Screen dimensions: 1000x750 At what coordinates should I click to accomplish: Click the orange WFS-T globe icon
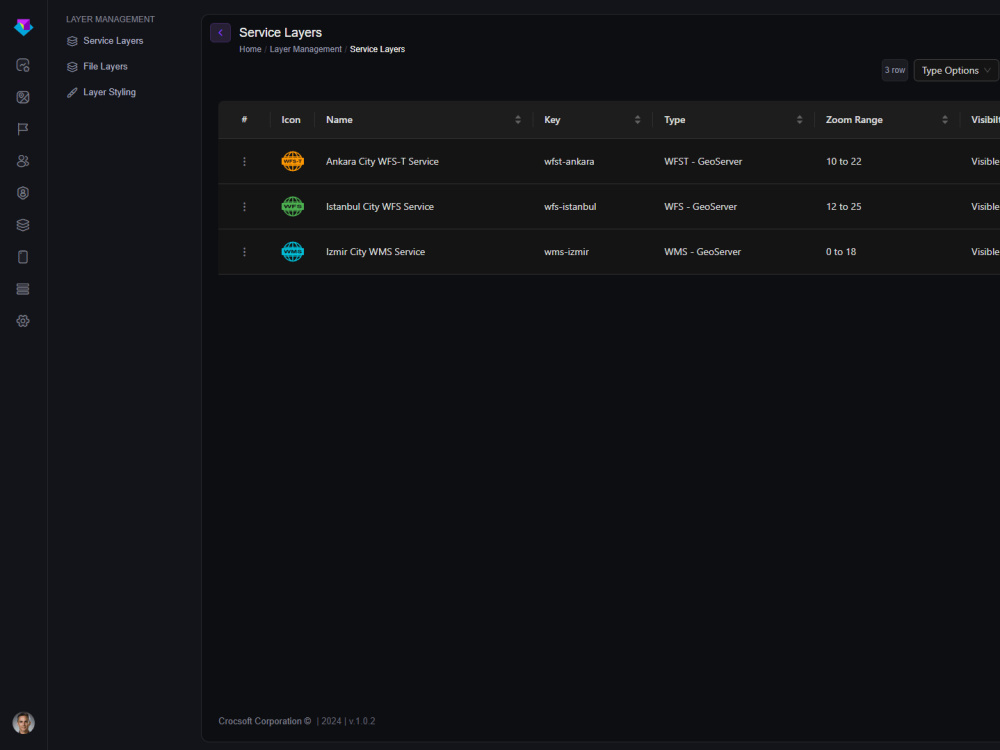coord(293,161)
